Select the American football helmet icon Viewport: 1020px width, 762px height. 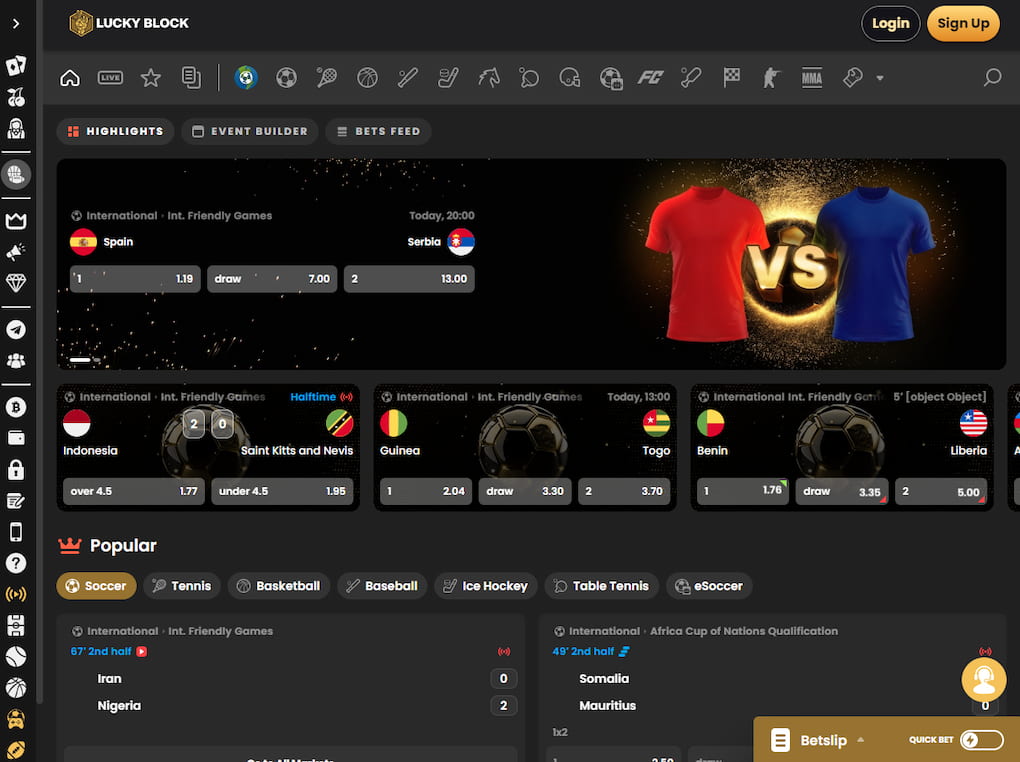pos(570,78)
